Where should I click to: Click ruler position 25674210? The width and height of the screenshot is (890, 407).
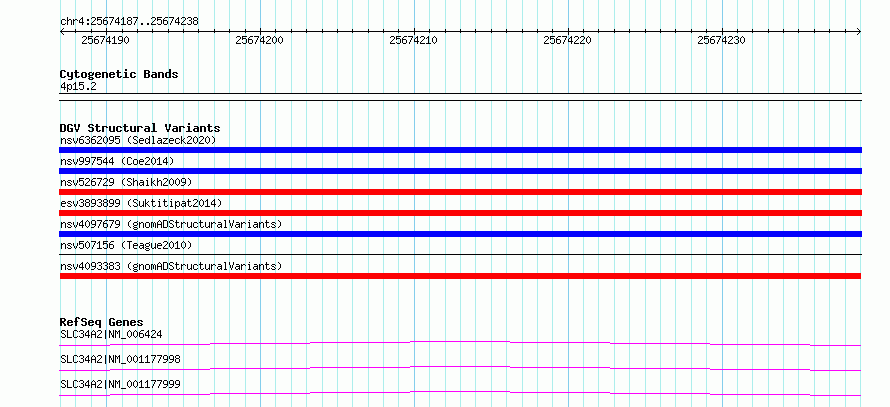pyautogui.click(x=414, y=40)
